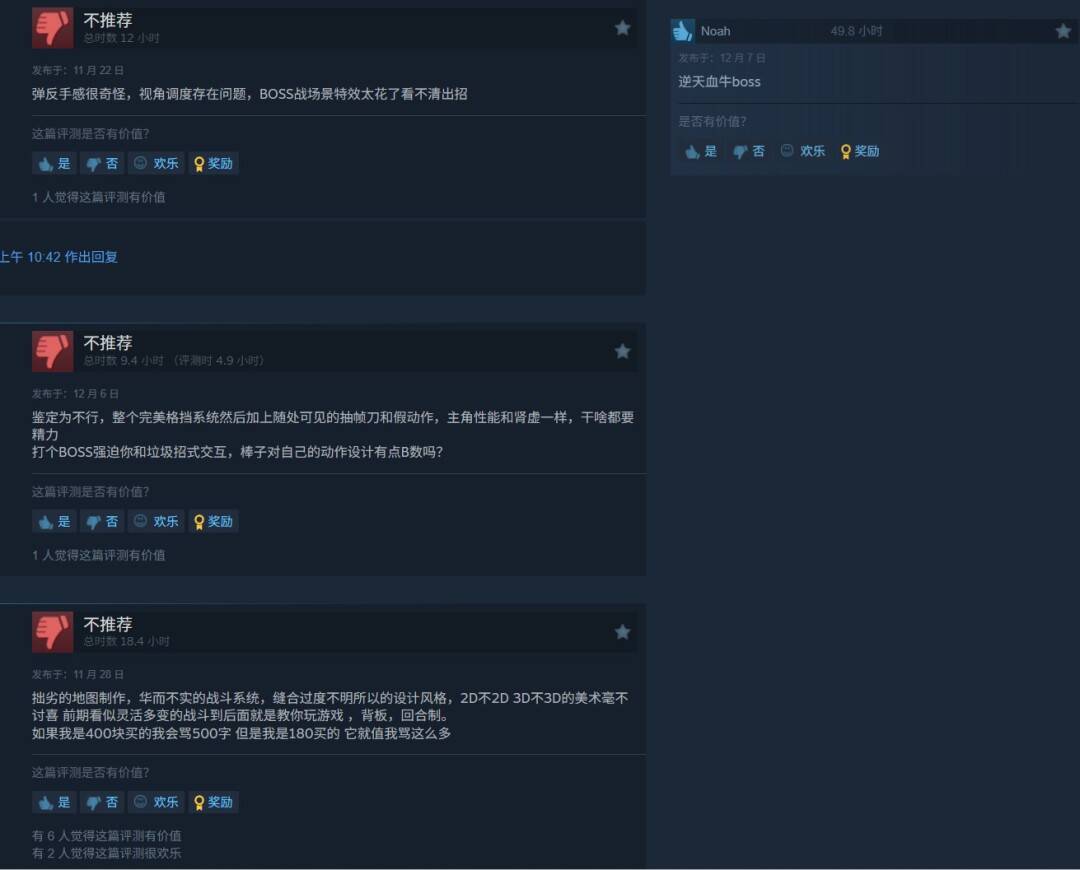Click the star icon on the 12-hour review
The image size is (1080, 870).
622,28
